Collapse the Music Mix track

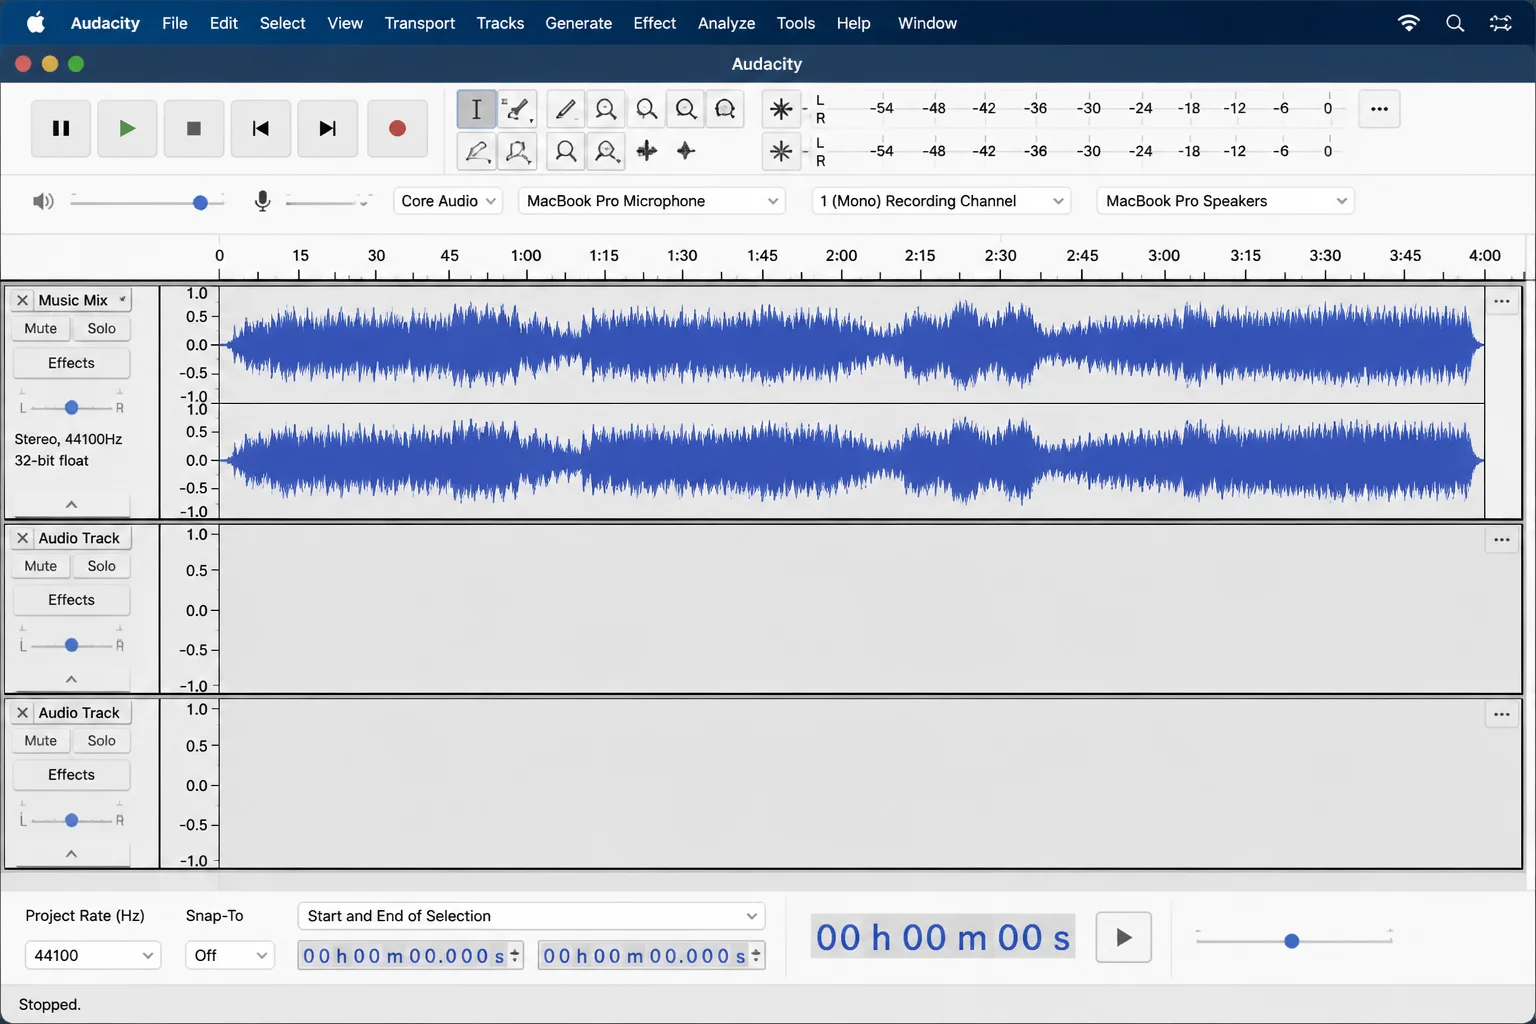pos(71,504)
